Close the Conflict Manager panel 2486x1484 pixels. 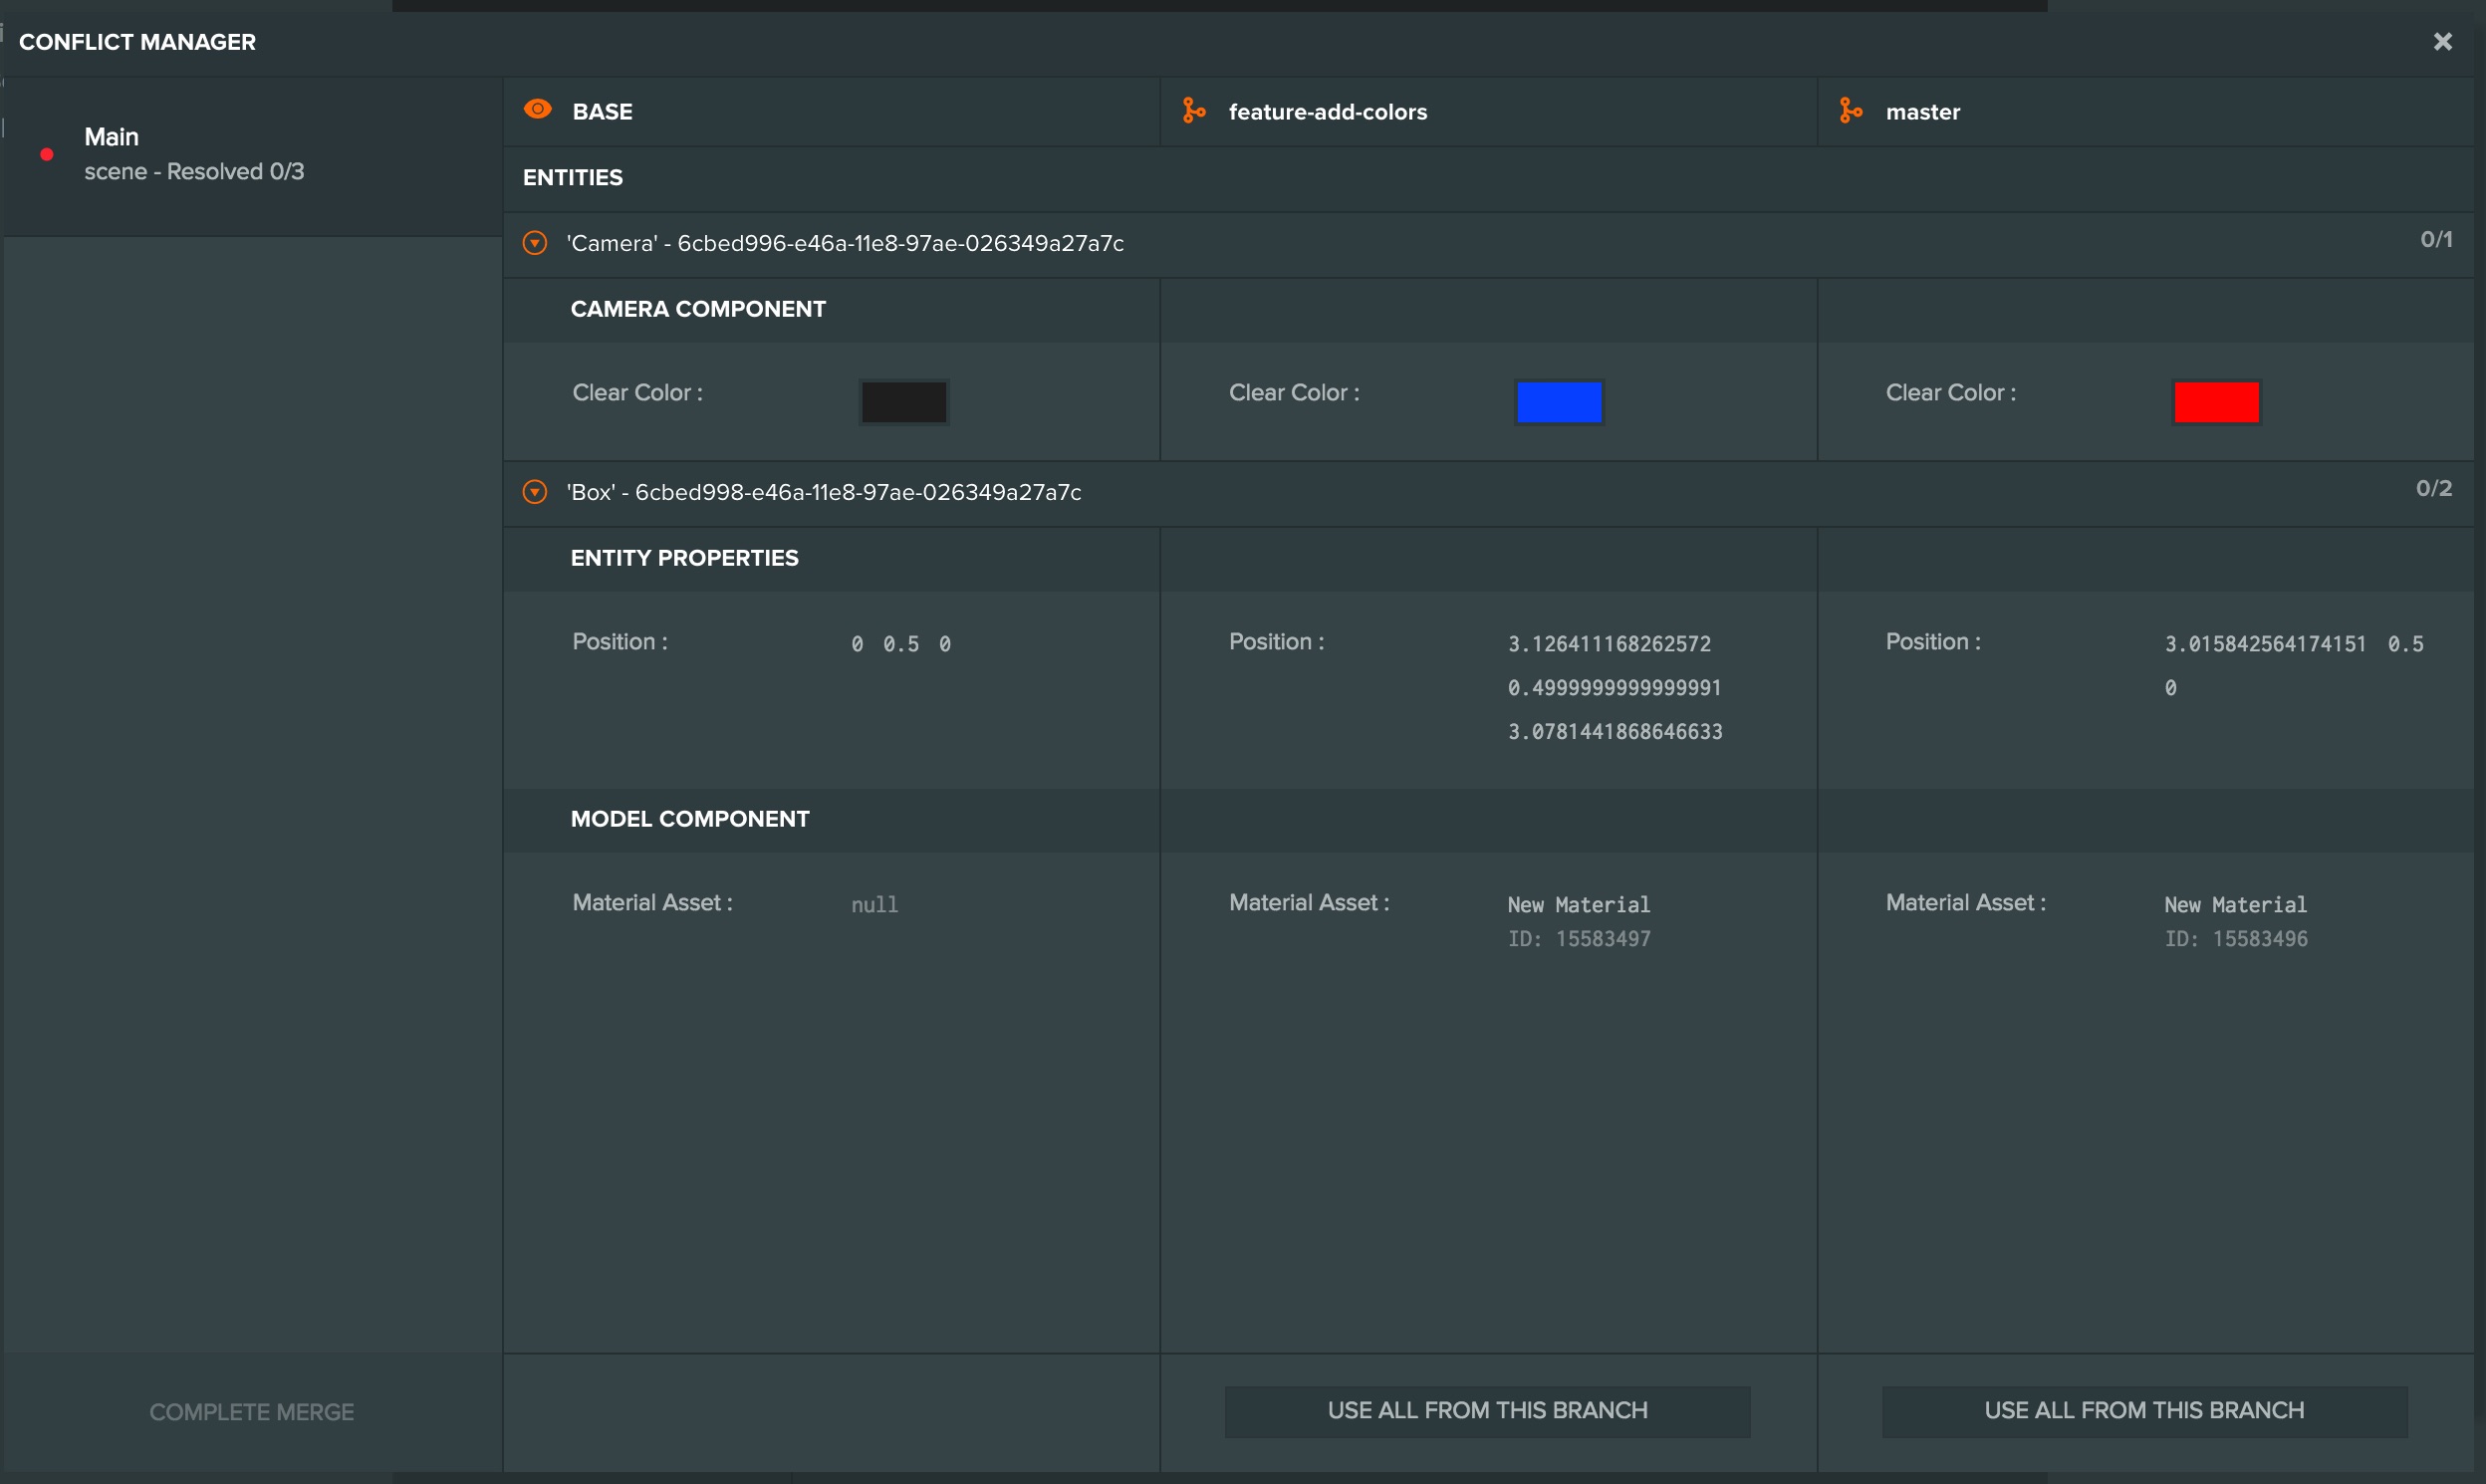coord(2443,41)
